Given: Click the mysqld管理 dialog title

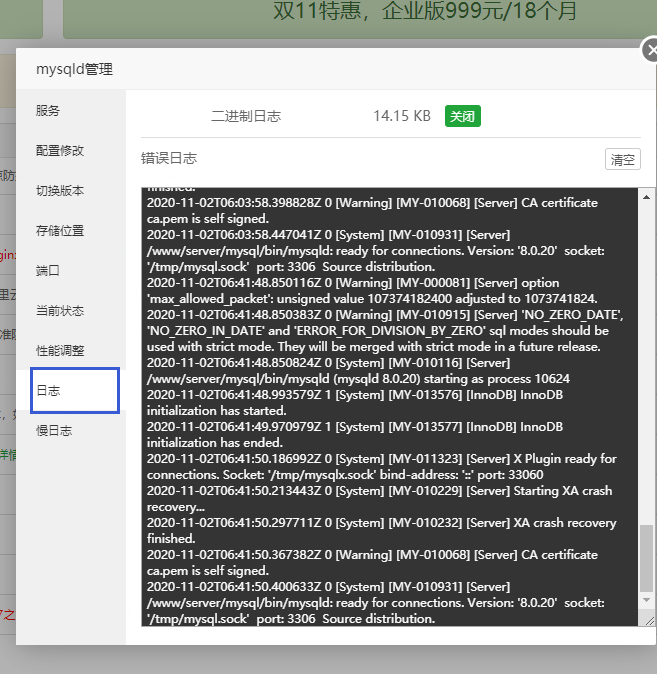Looking at the screenshot, I should click(74, 69).
